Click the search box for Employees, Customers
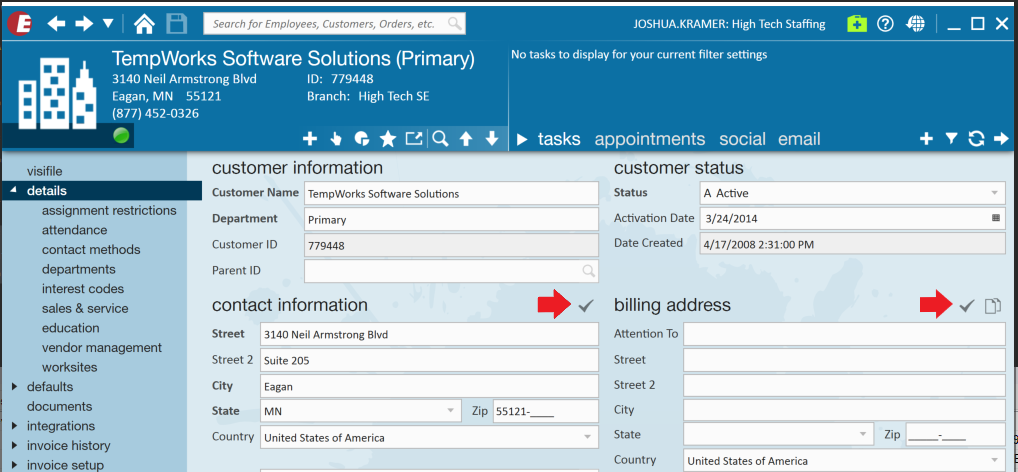Viewport: 1018px width, 472px height. tap(334, 24)
